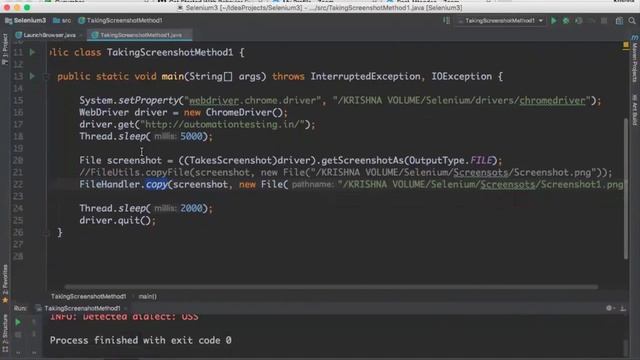Screen dimensions: 640x360
Task: Click TakingScreenshotMethod1 class in navigation bar
Action: click(120, 20)
